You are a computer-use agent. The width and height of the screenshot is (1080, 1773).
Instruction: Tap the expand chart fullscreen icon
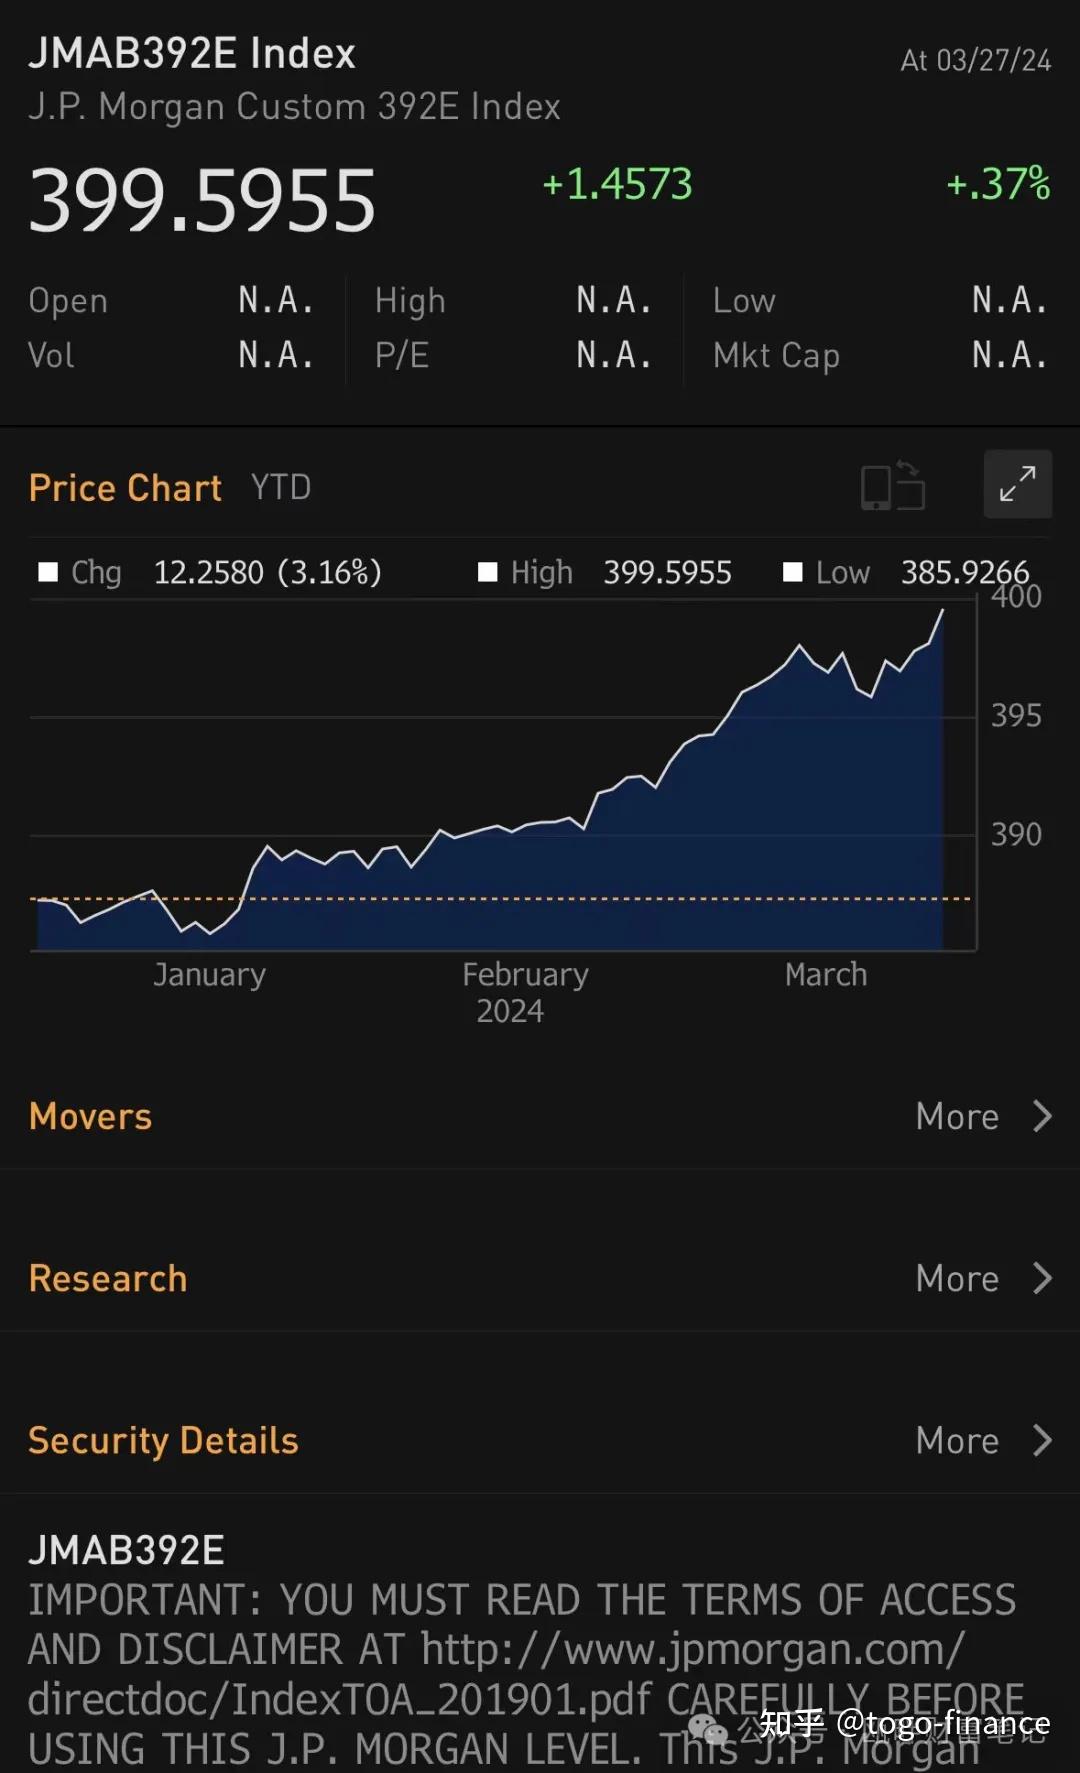(1018, 484)
